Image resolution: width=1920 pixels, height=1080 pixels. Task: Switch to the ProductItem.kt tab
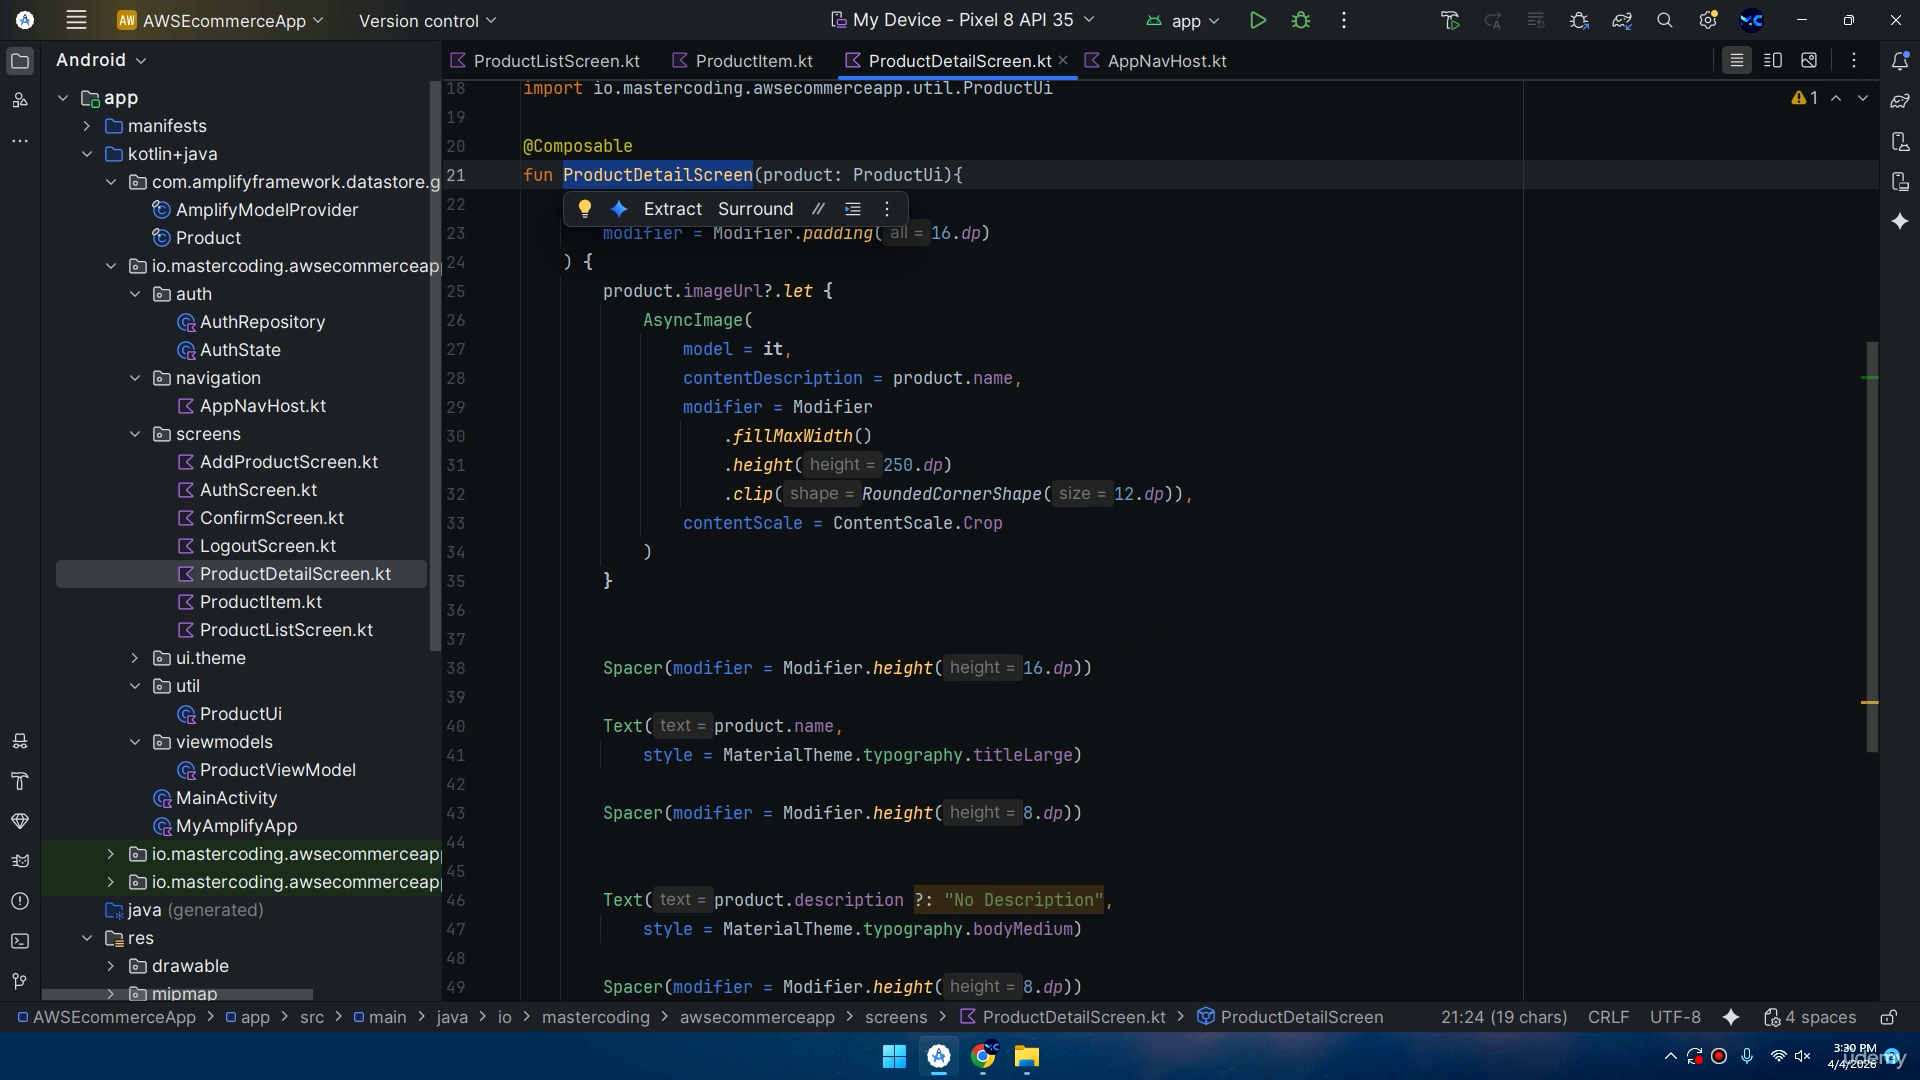tap(743, 61)
